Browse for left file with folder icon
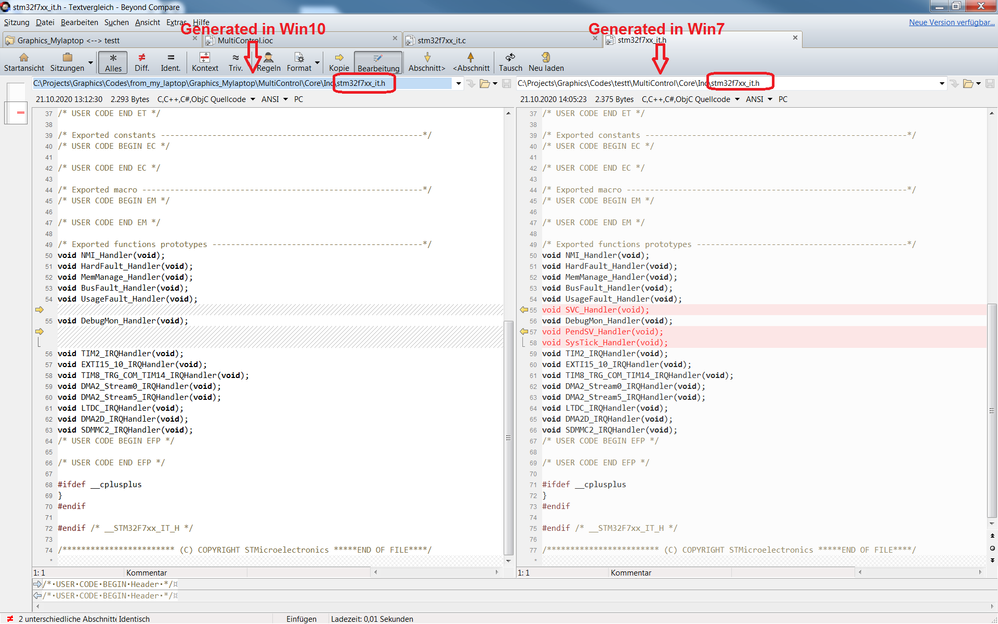 click(484, 83)
